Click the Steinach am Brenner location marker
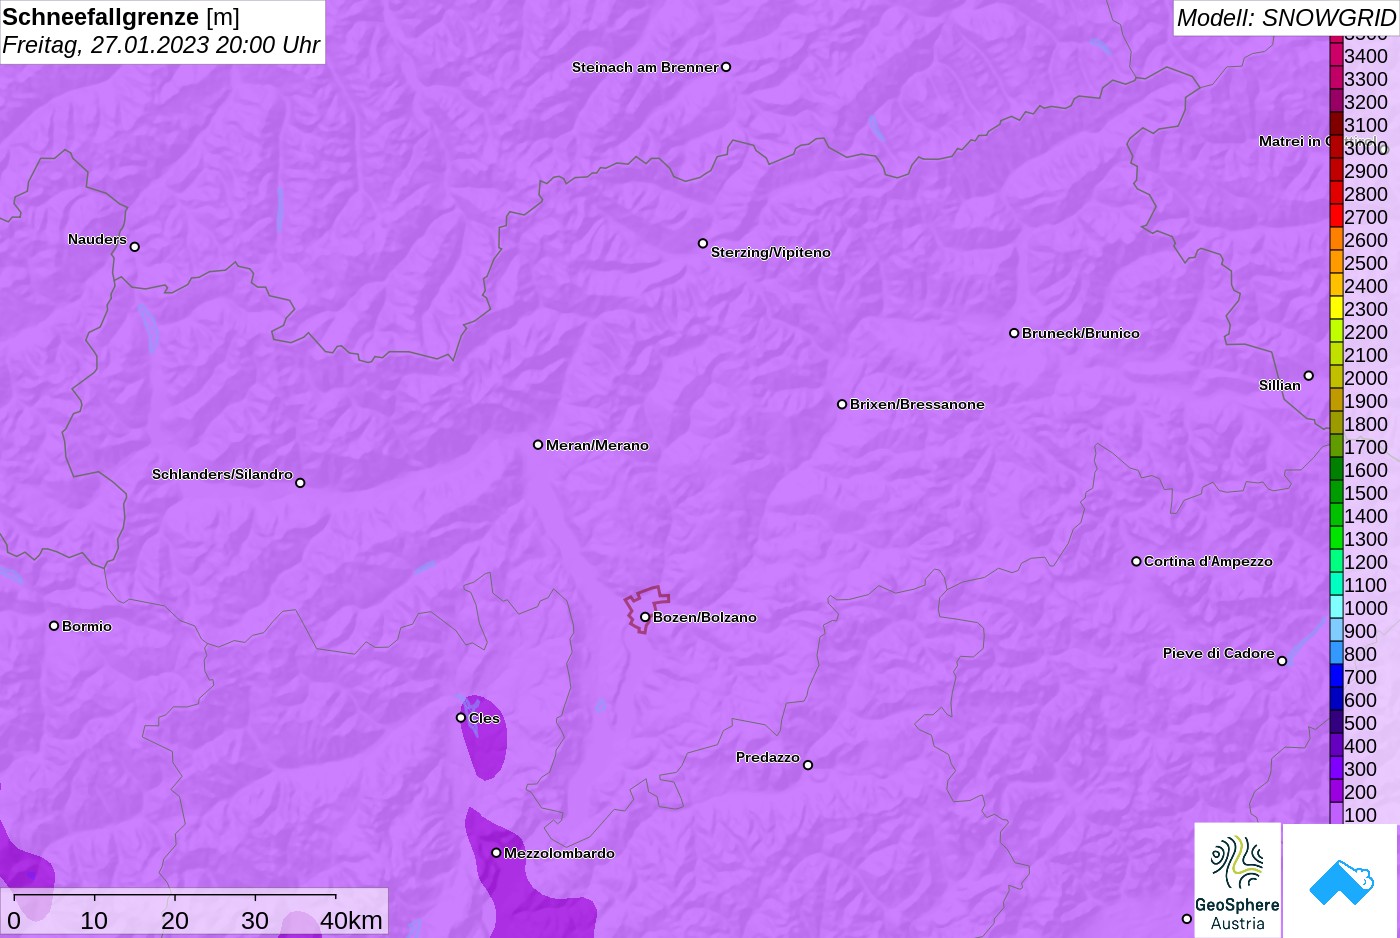This screenshot has height=938, width=1400. tap(726, 67)
